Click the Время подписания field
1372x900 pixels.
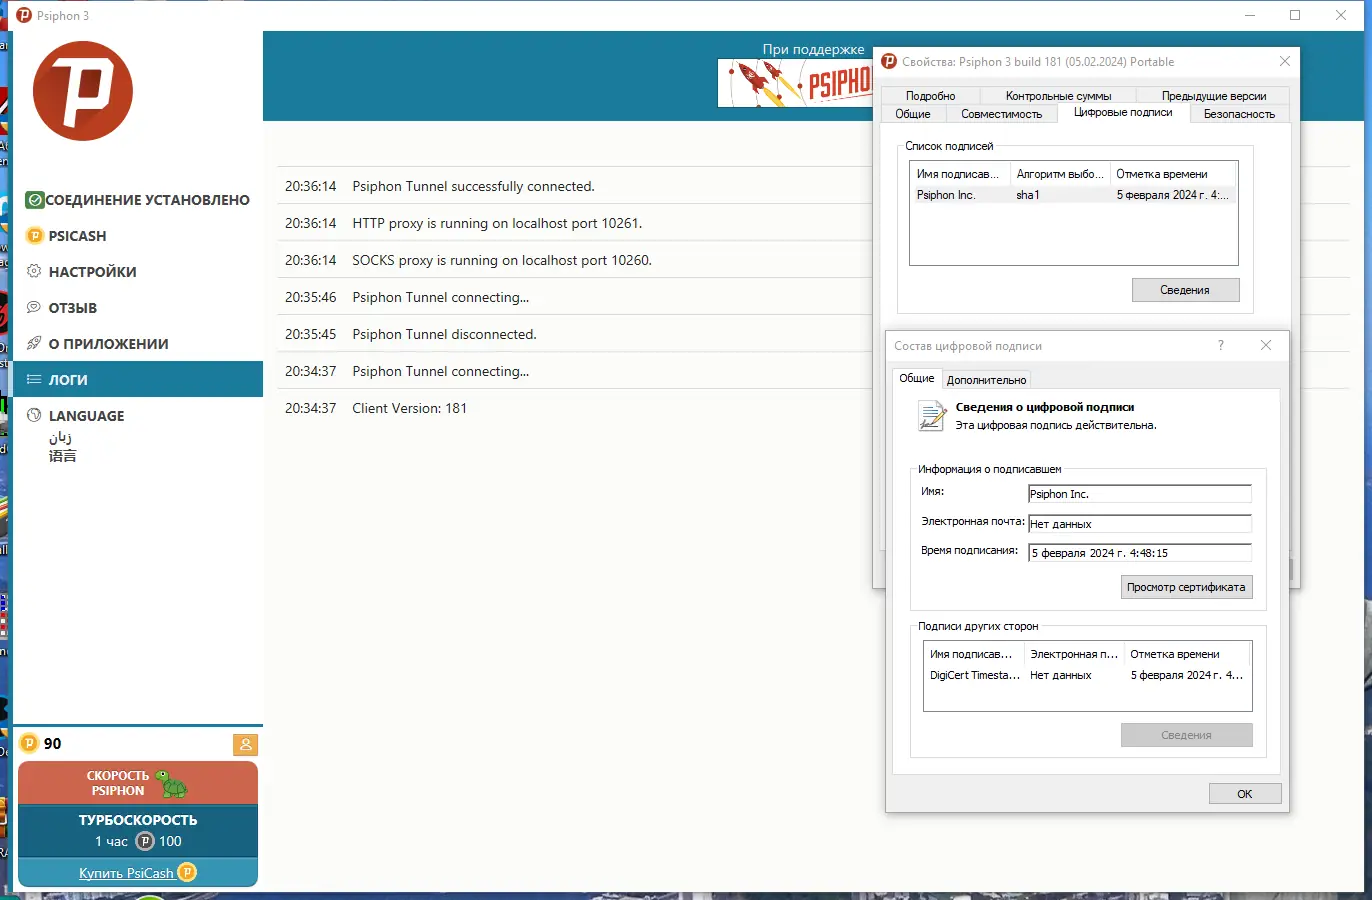[1140, 553]
